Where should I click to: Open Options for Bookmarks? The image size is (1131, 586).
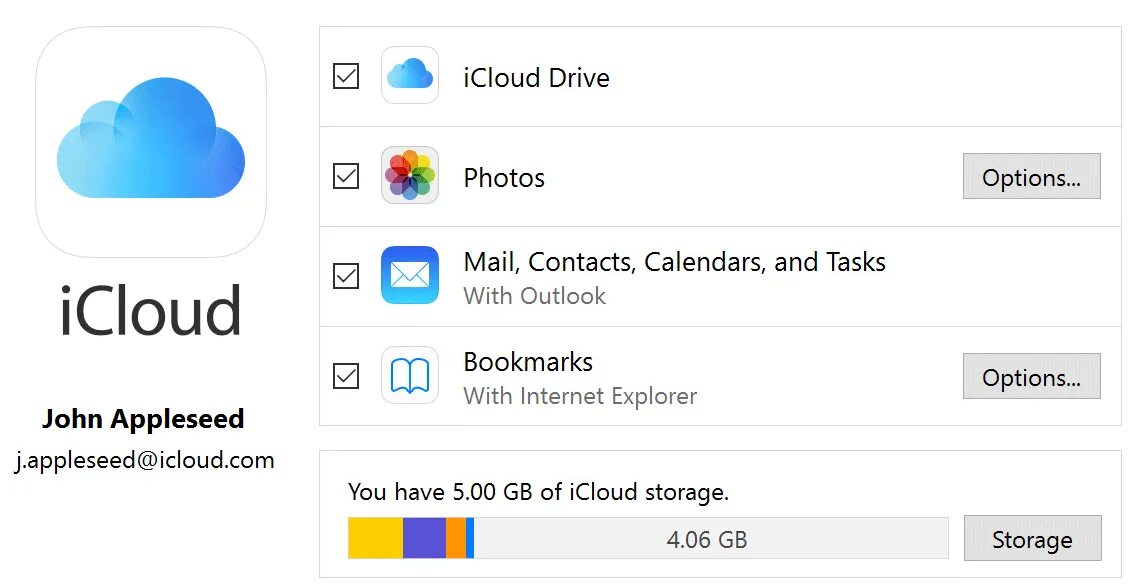coord(1031,377)
